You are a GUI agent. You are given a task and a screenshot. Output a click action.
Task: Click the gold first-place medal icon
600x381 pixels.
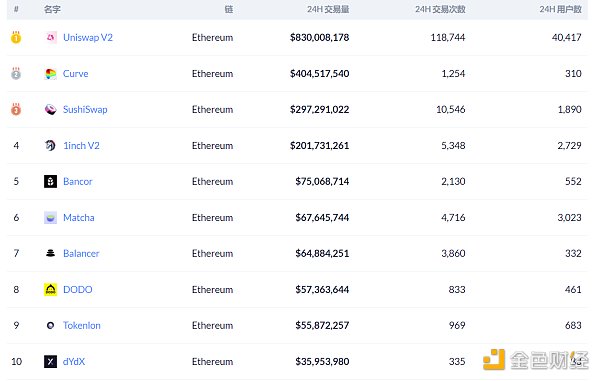(x=16, y=37)
